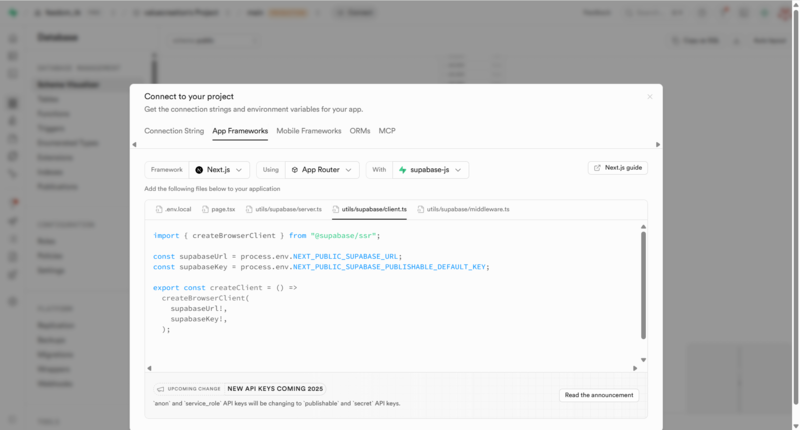View the utils/supabase/middleware.ts file

[x=463, y=209]
